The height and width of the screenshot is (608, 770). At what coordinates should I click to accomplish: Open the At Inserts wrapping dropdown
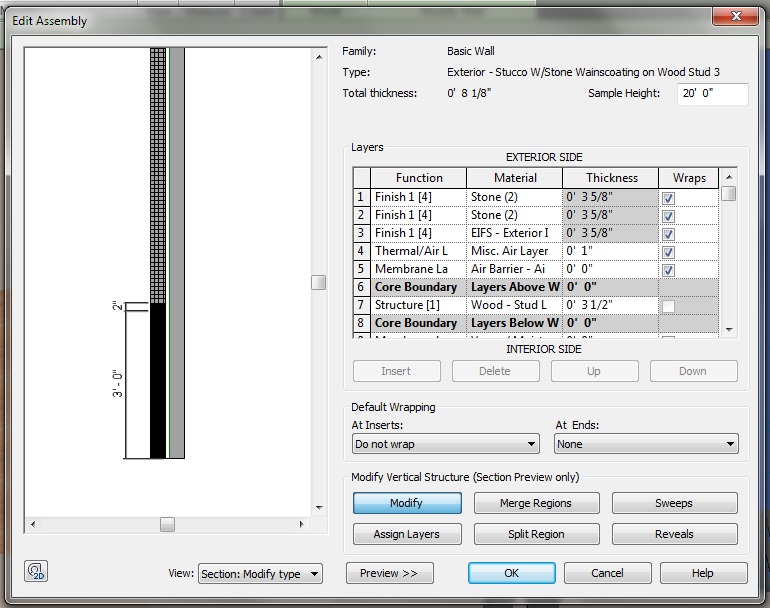(446, 444)
